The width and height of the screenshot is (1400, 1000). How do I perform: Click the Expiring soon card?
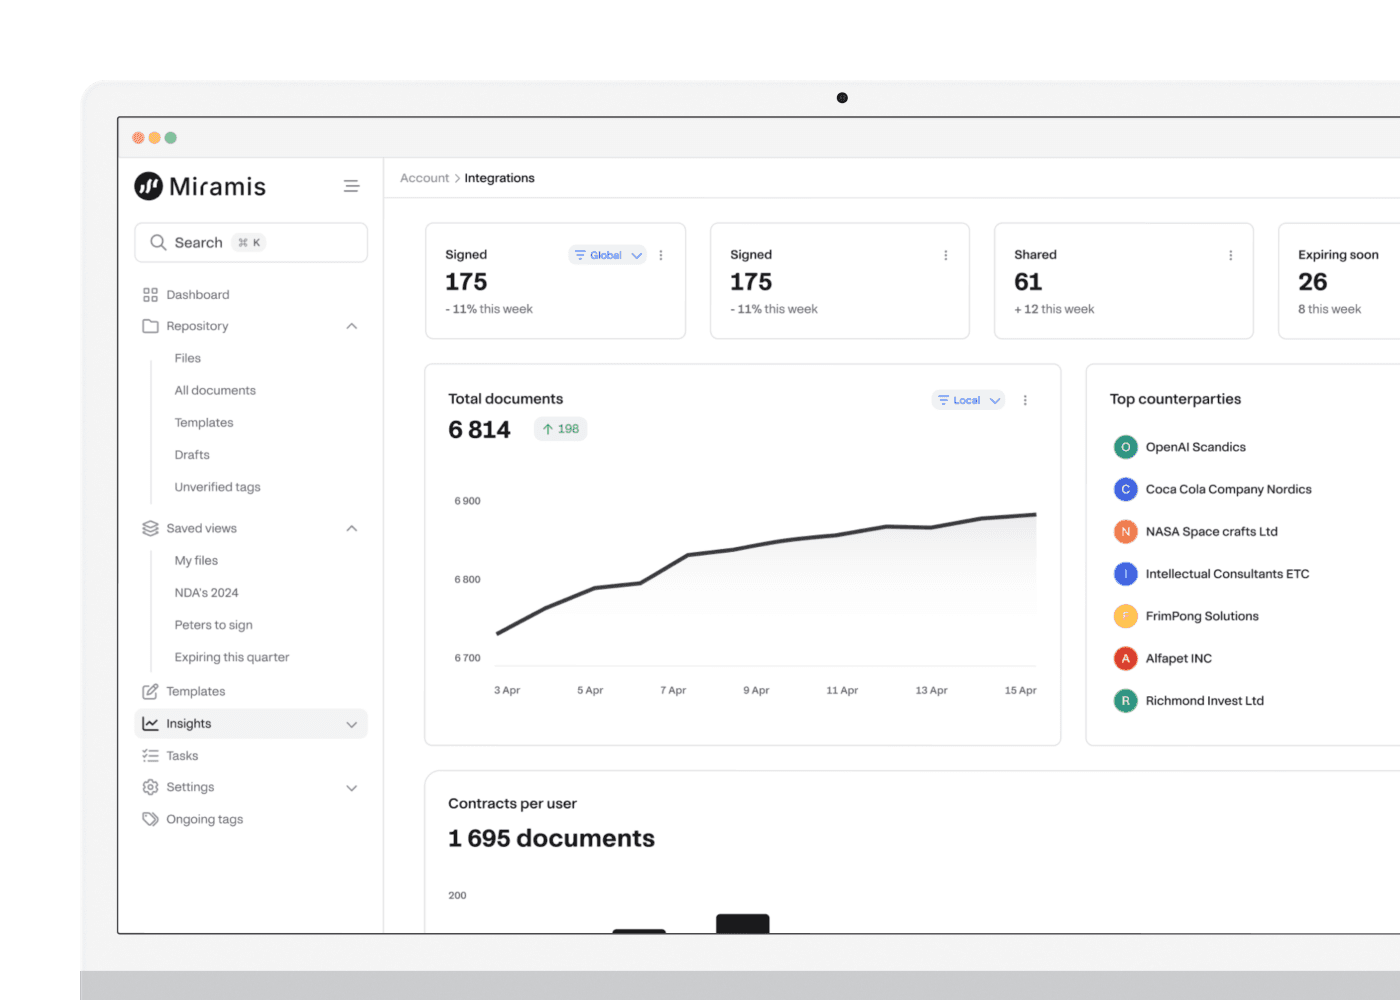[1339, 281]
